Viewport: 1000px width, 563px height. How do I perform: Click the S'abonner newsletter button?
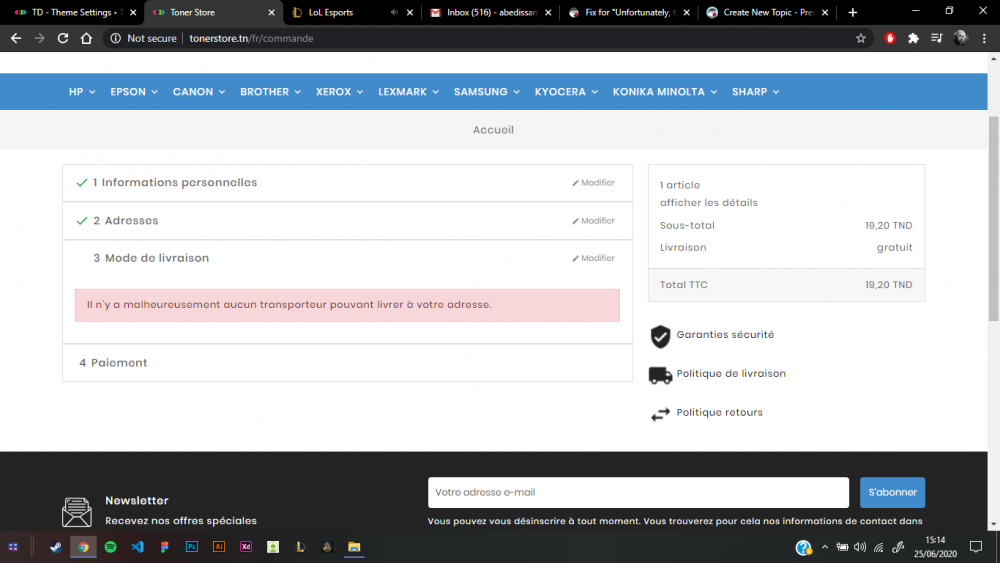[892, 492]
